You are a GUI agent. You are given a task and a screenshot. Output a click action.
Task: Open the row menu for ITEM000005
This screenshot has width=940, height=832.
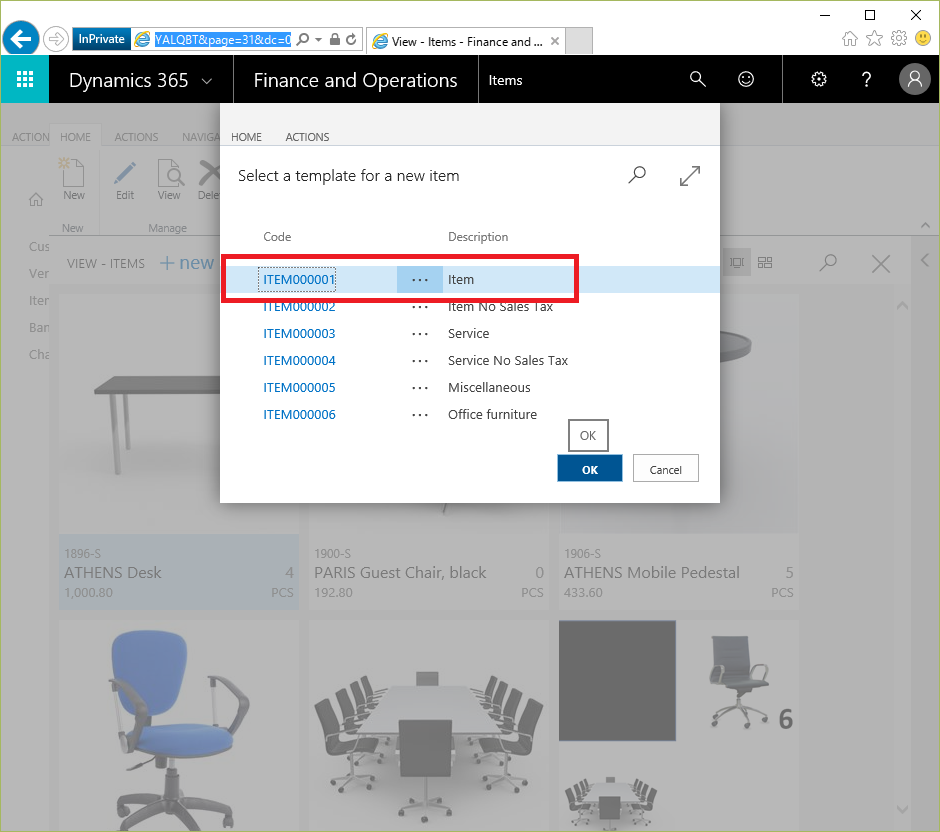(x=420, y=388)
